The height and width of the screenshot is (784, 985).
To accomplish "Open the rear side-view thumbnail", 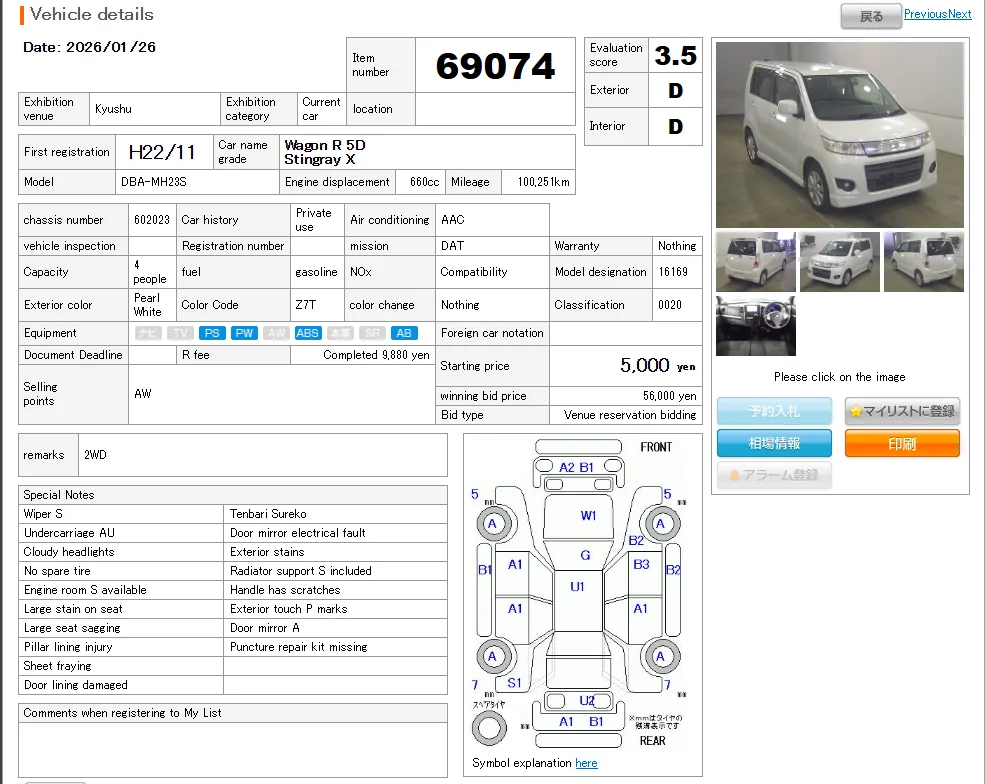I will coord(923,262).
